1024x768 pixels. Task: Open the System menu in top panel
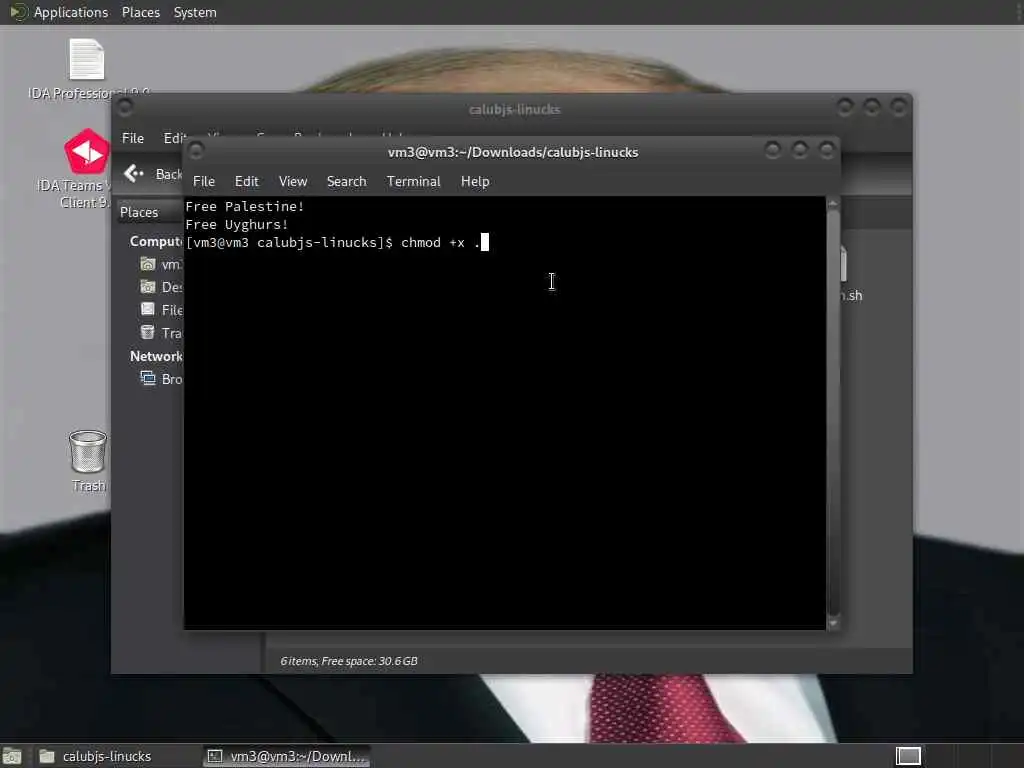coord(195,12)
